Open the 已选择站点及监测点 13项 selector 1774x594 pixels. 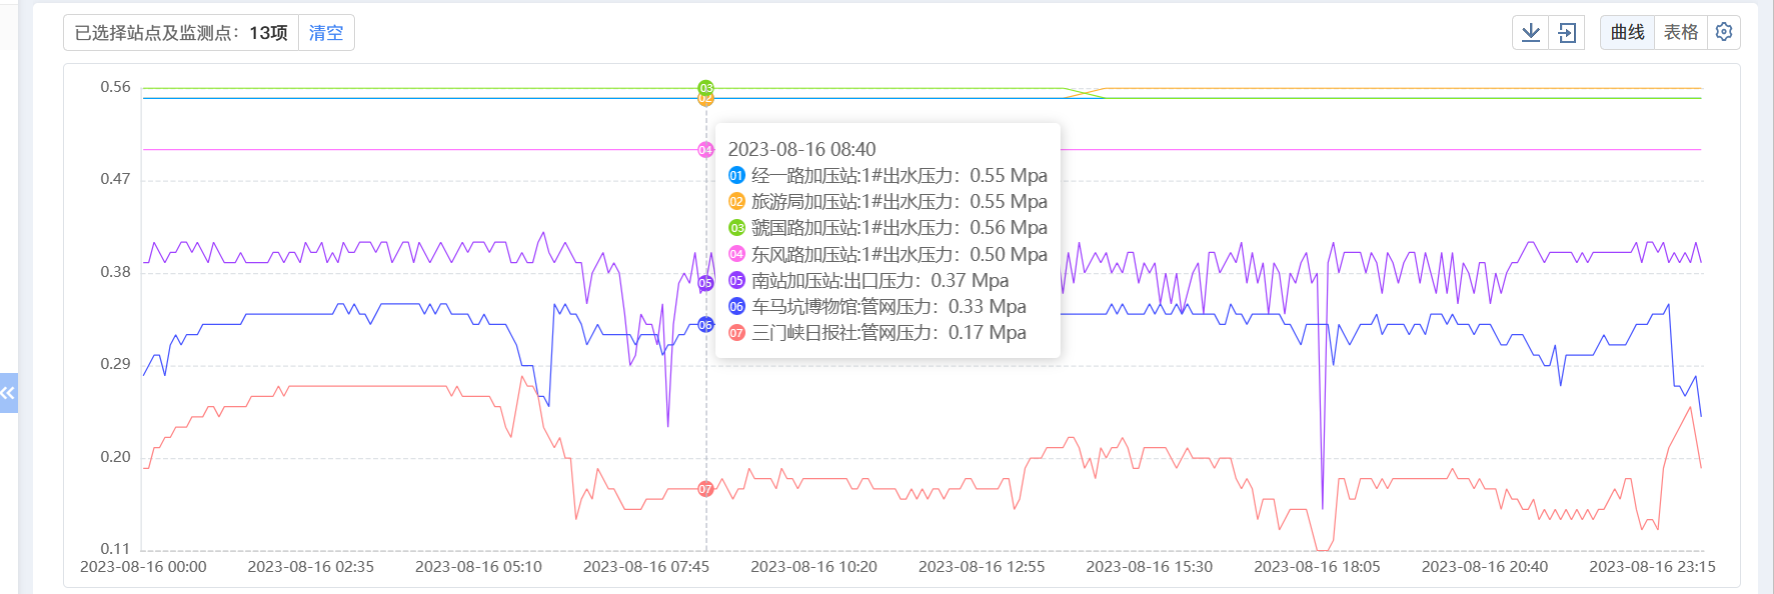[181, 33]
